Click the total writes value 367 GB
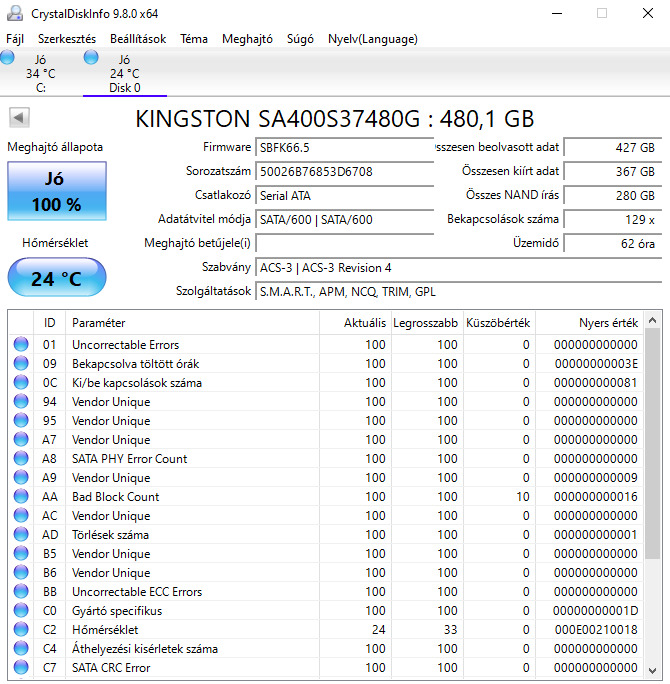Screen dimensions: 670x684 click(612, 171)
